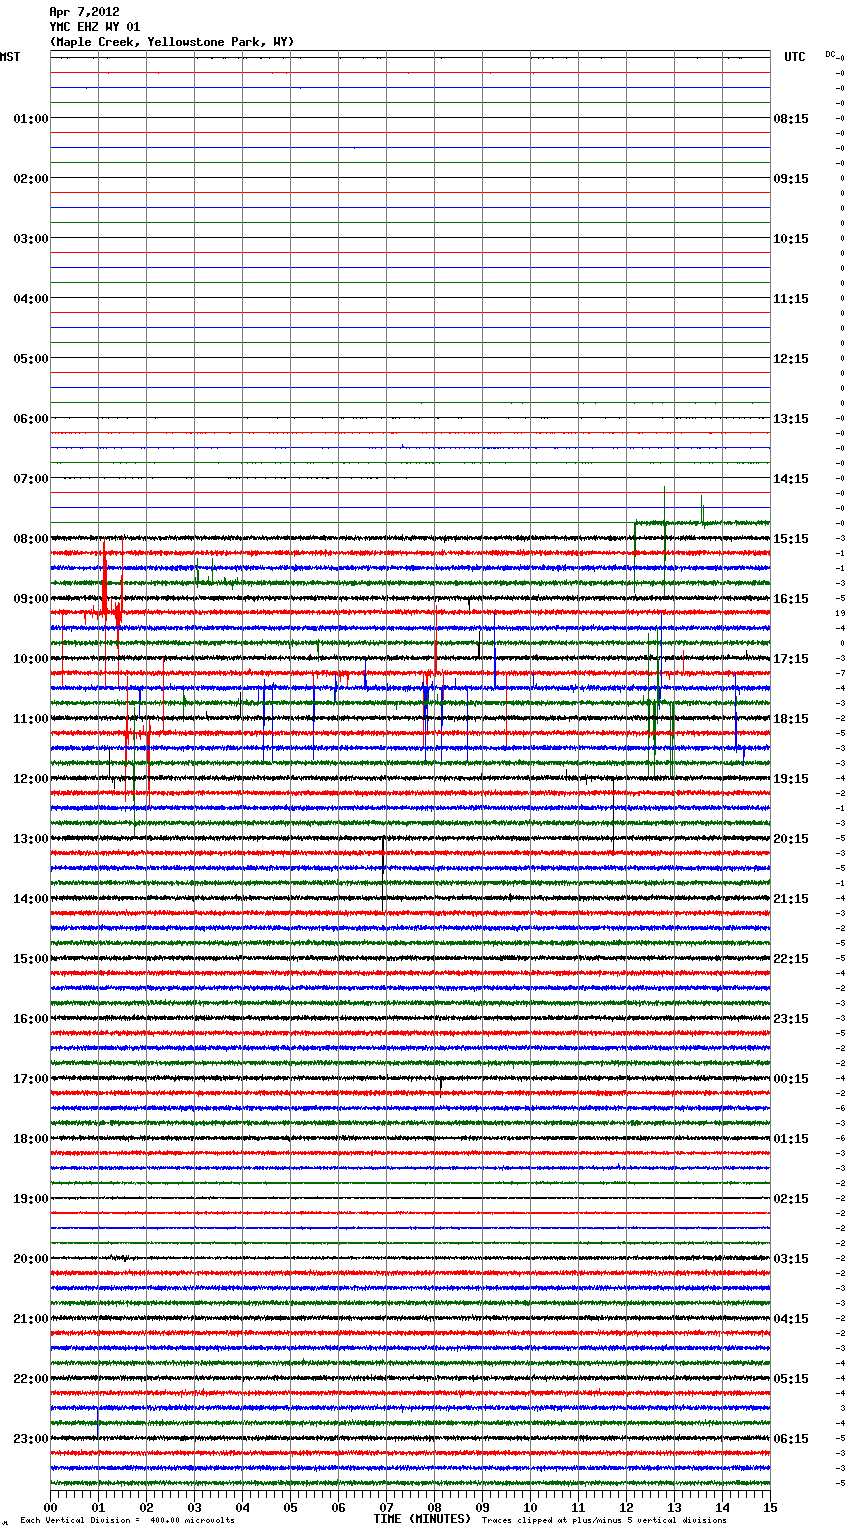Click the 'MST' time zone label
The height and width of the screenshot is (1534, 850).
[x=10, y=57]
